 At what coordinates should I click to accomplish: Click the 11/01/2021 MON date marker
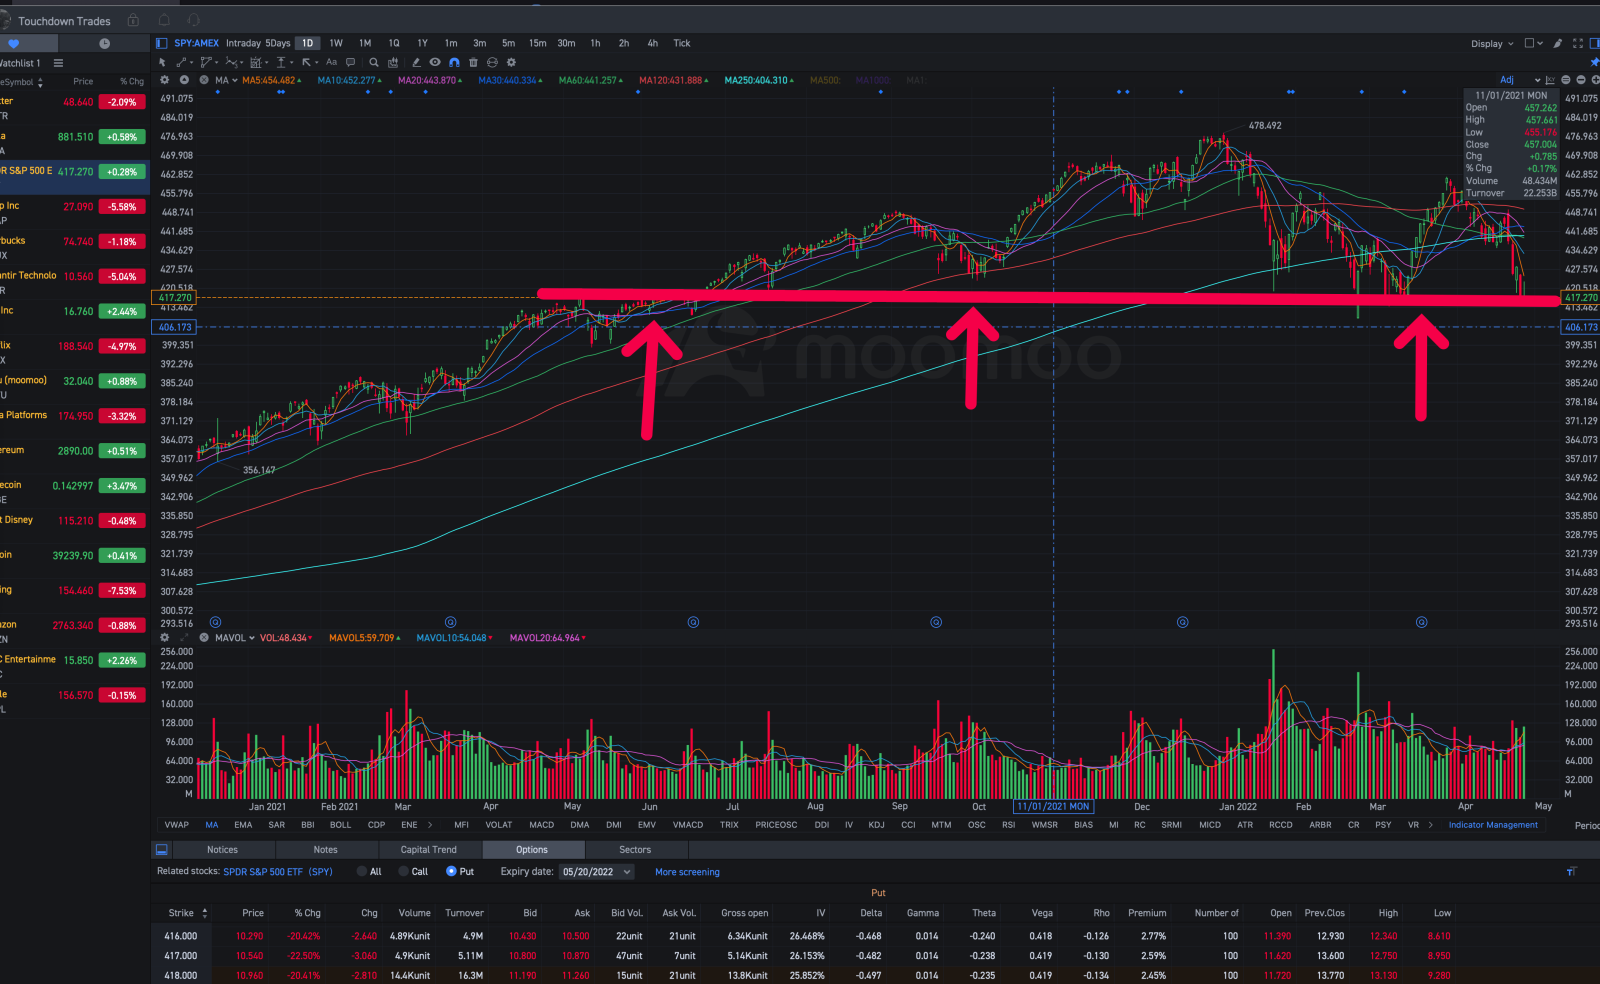1053,806
